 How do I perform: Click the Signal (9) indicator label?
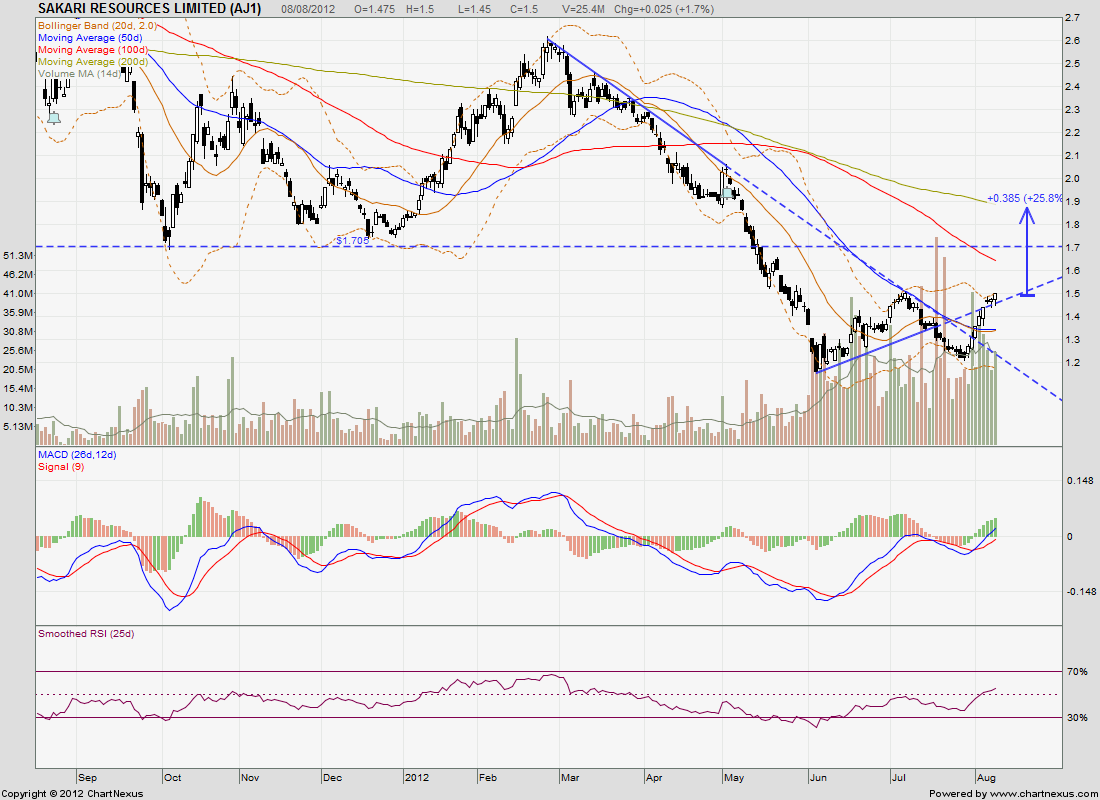pyautogui.click(x=61, y=467)
